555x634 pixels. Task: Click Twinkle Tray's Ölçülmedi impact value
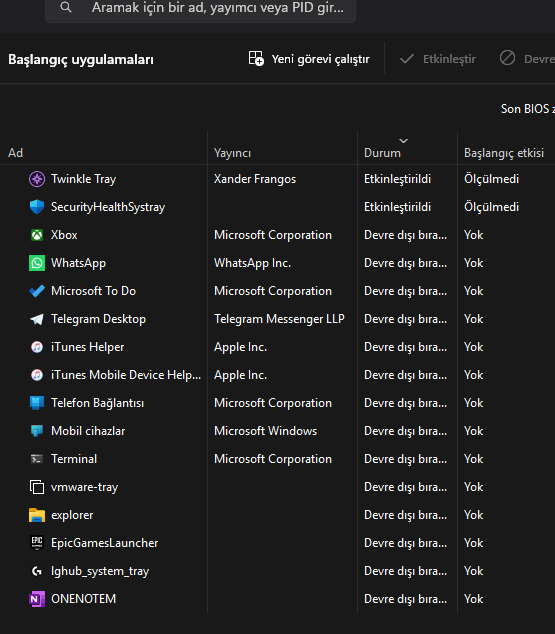coord(491,179)
